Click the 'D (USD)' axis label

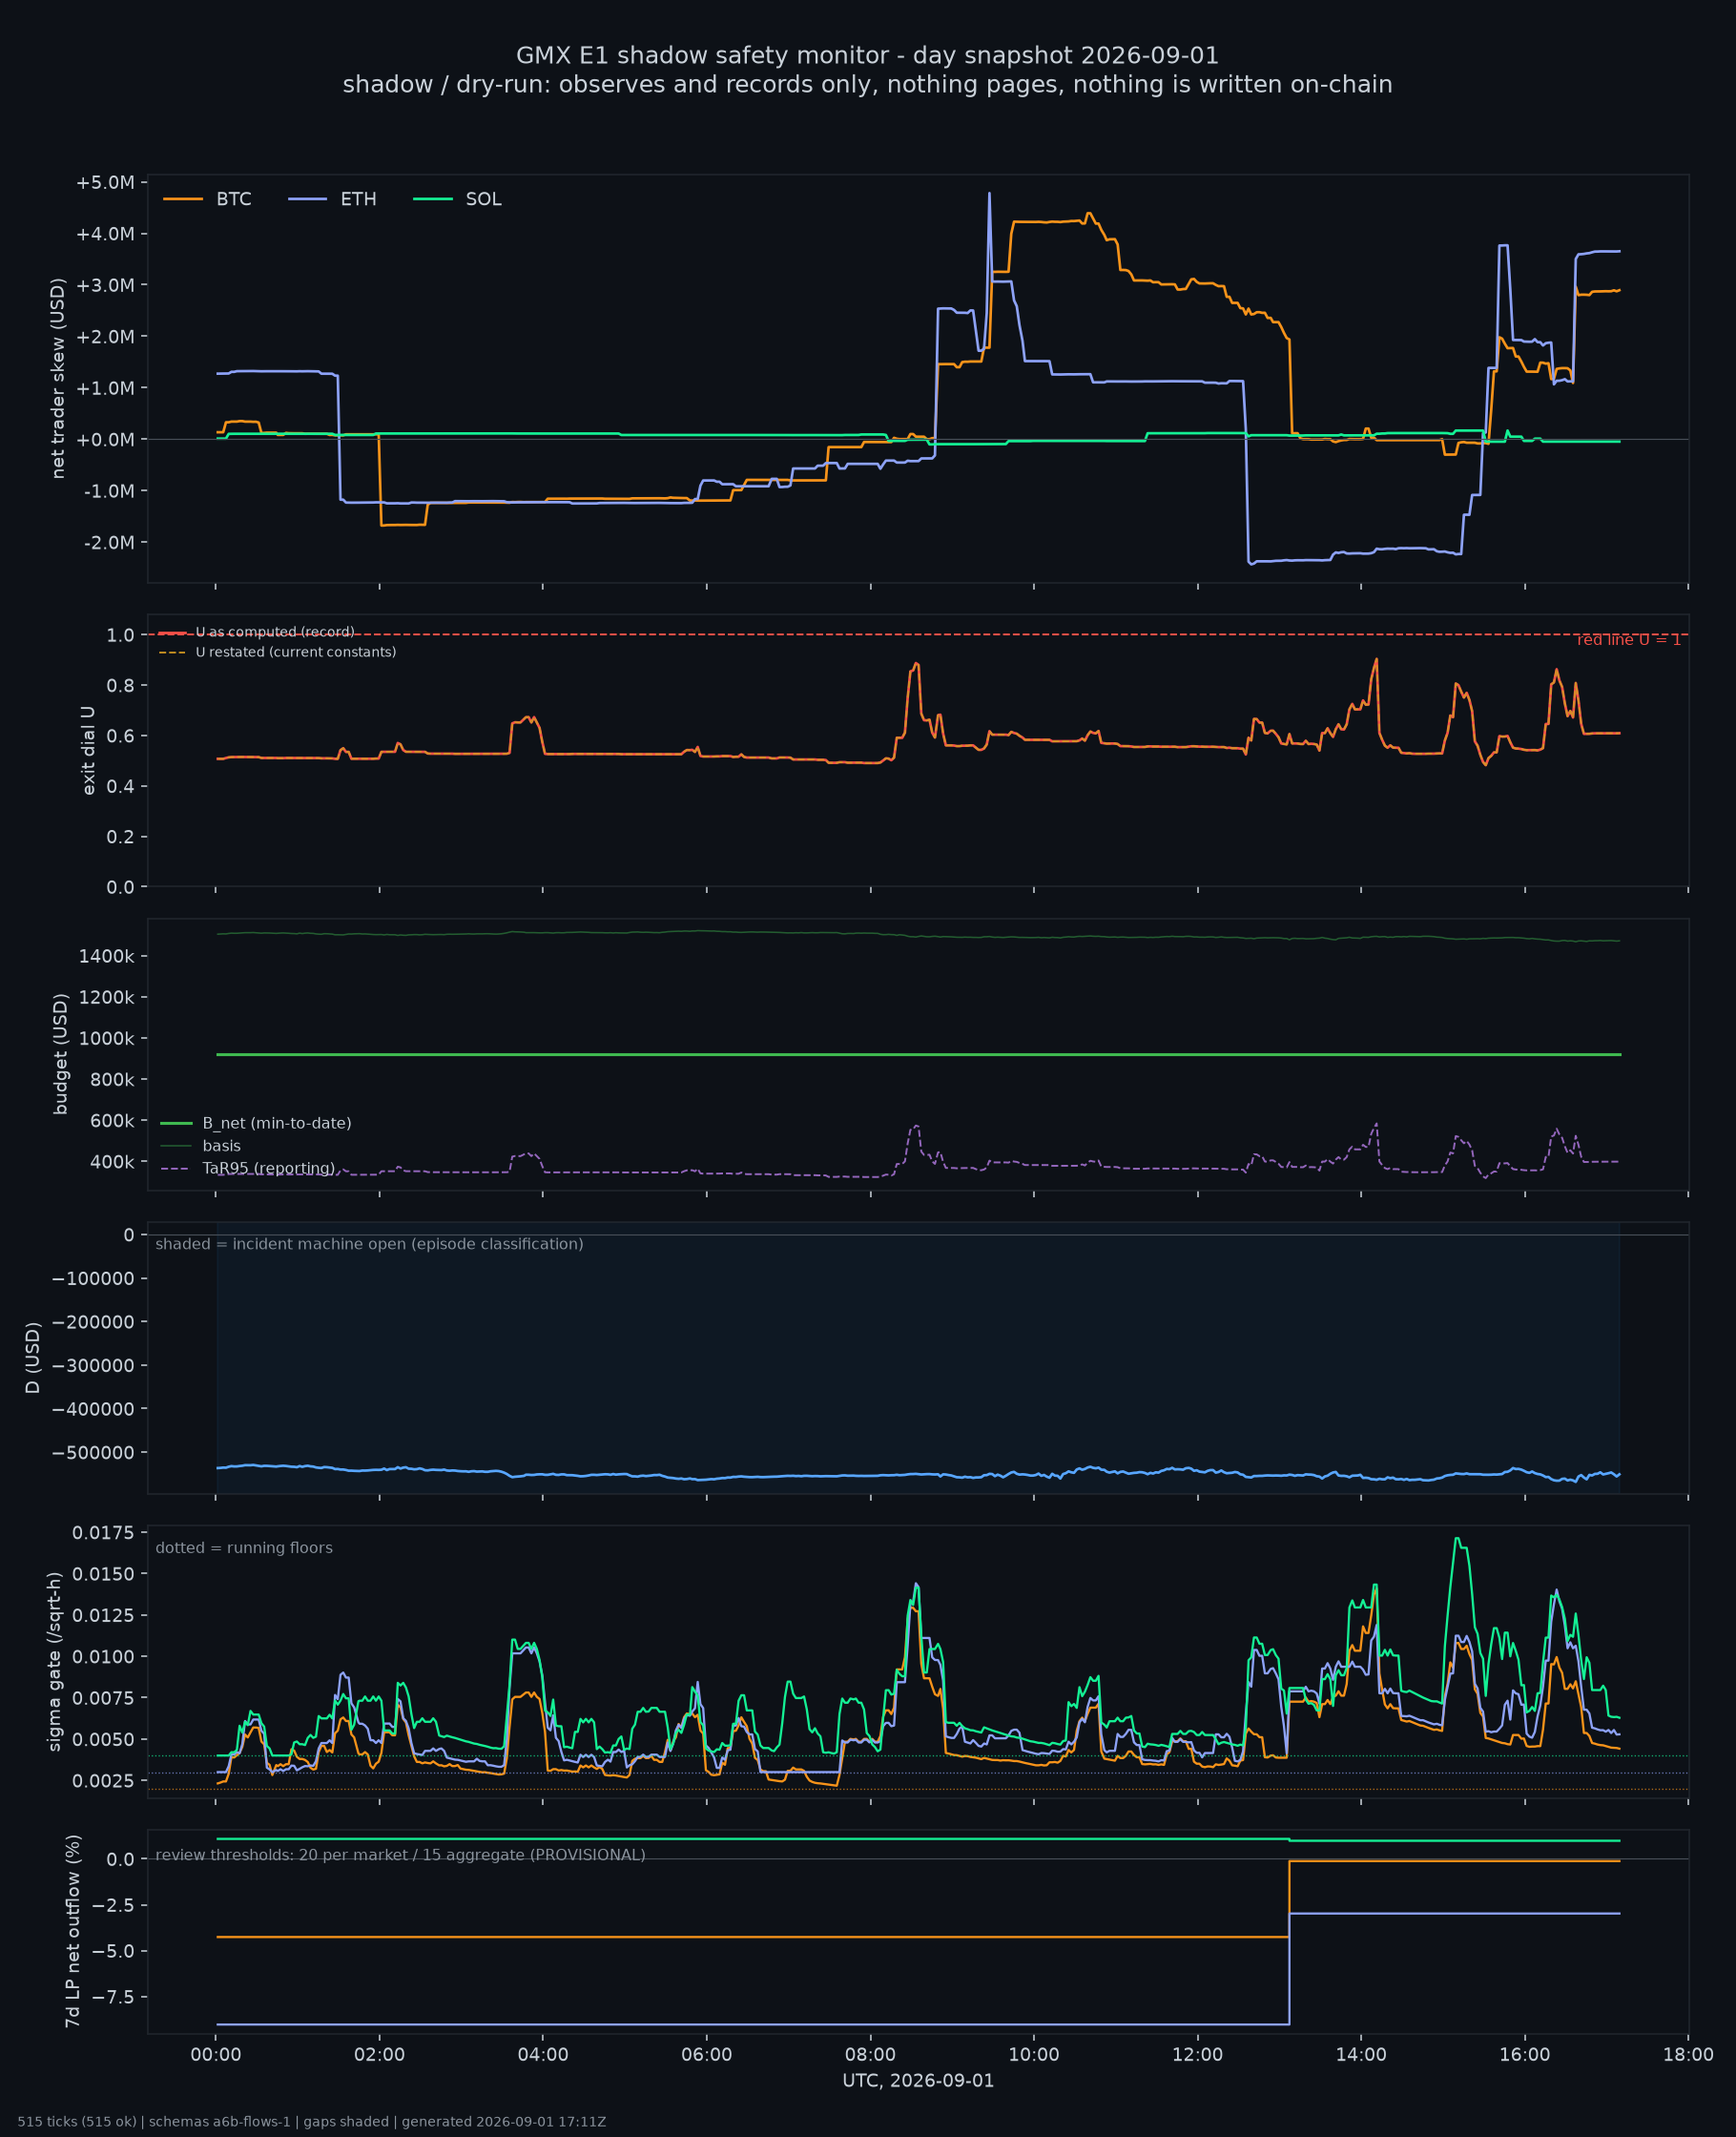click(33, 1358)
